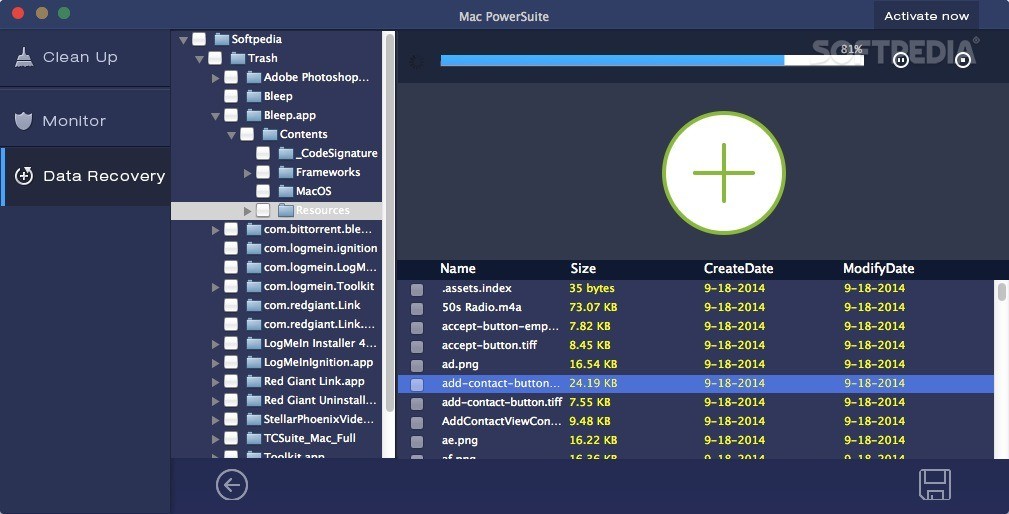
Task: Tick the checkbox for .assets.index file
Action: point(417,289)
